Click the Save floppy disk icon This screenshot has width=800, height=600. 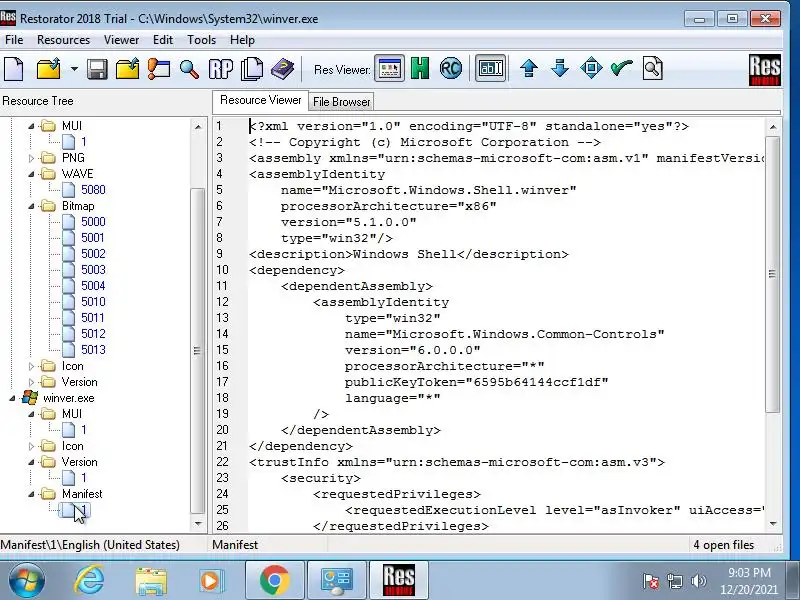coord(97,68)
